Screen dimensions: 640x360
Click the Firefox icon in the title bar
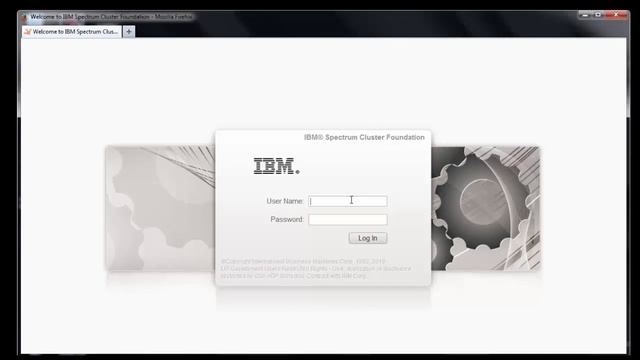coord(24,17)
